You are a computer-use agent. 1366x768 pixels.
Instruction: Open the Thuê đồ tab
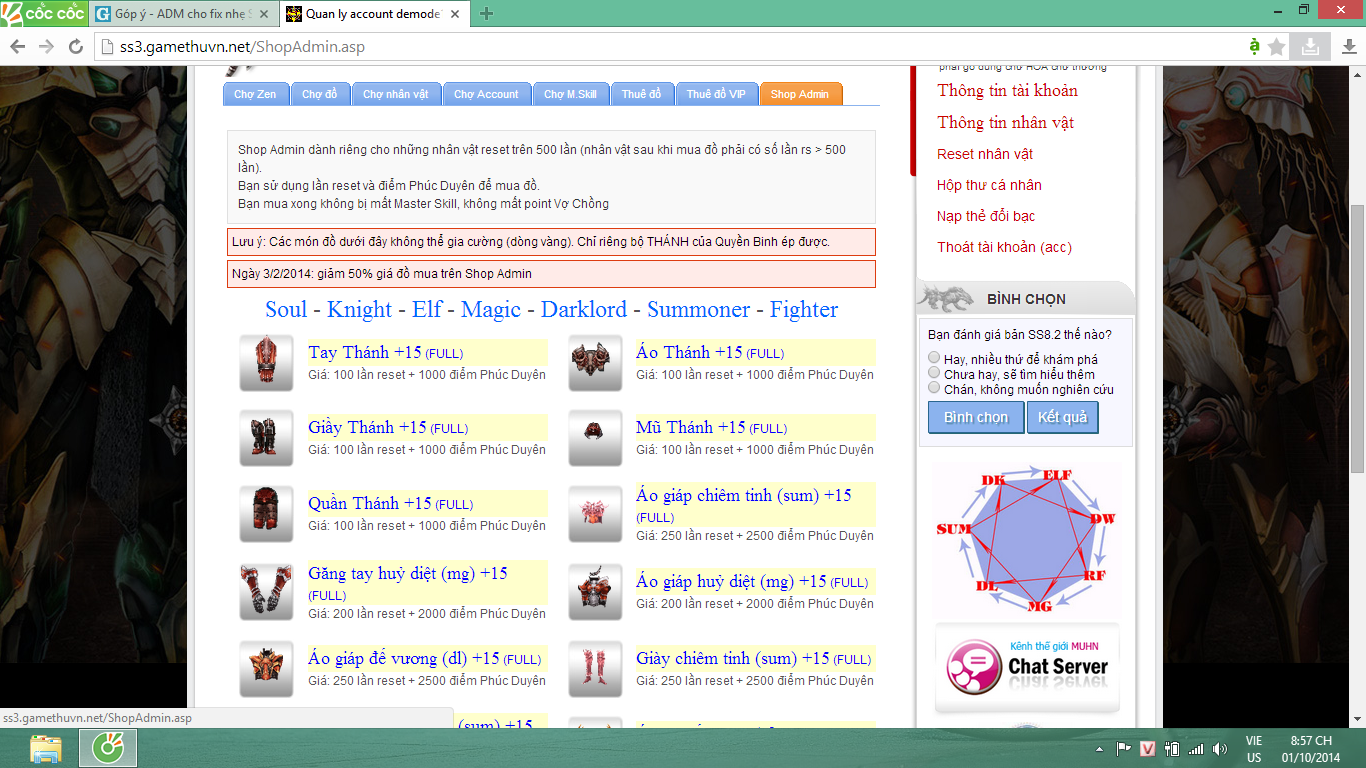point(641,94)
